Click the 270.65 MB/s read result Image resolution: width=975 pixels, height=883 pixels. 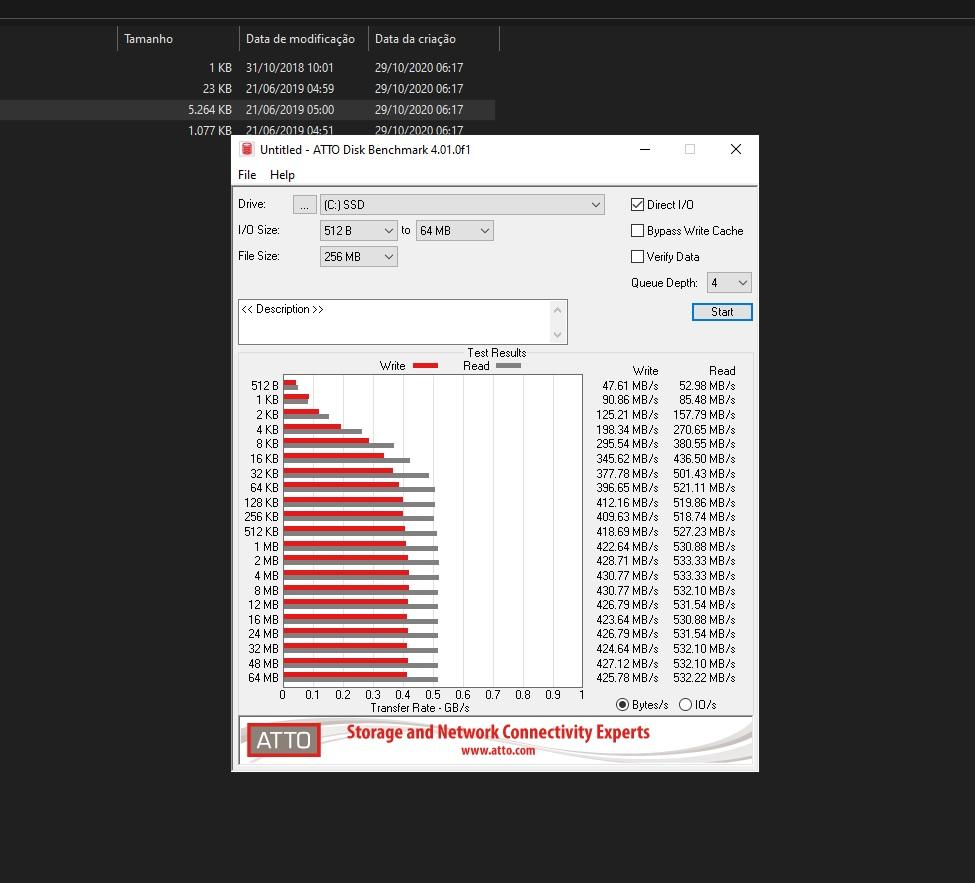click(704, 430)
